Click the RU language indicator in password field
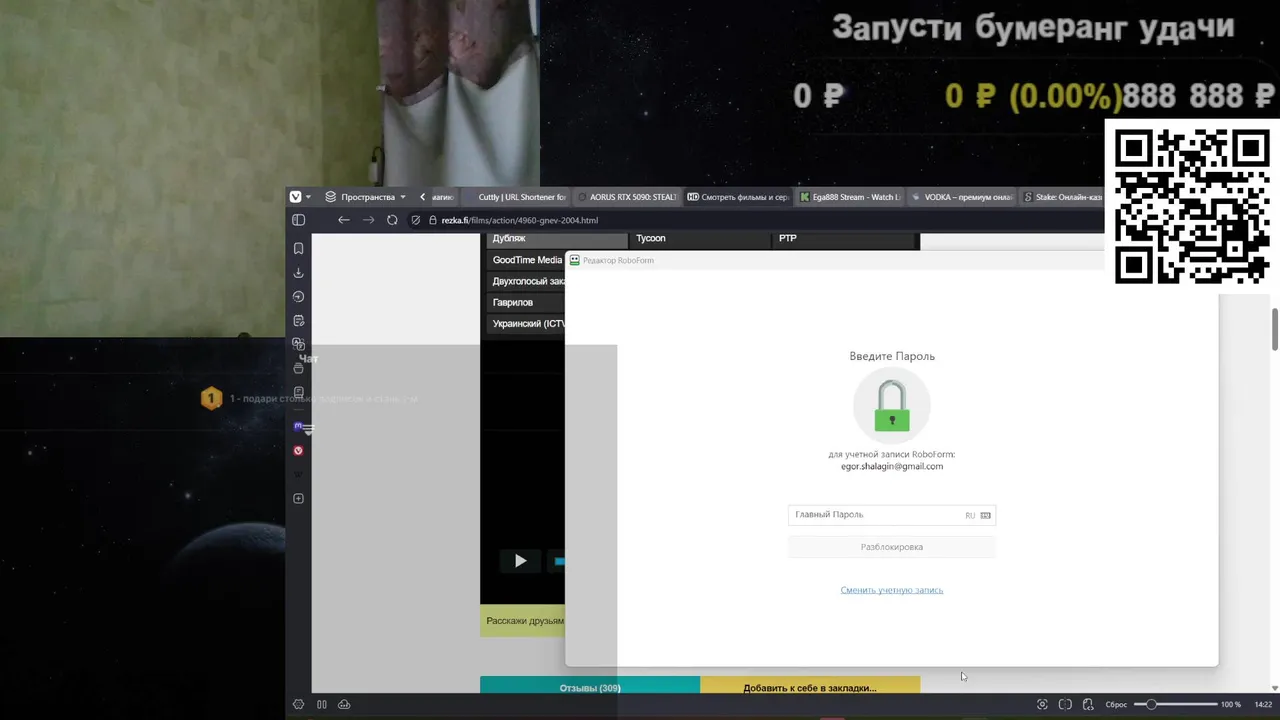Viewport: 1280px width, 720px height. coord(970,515)
